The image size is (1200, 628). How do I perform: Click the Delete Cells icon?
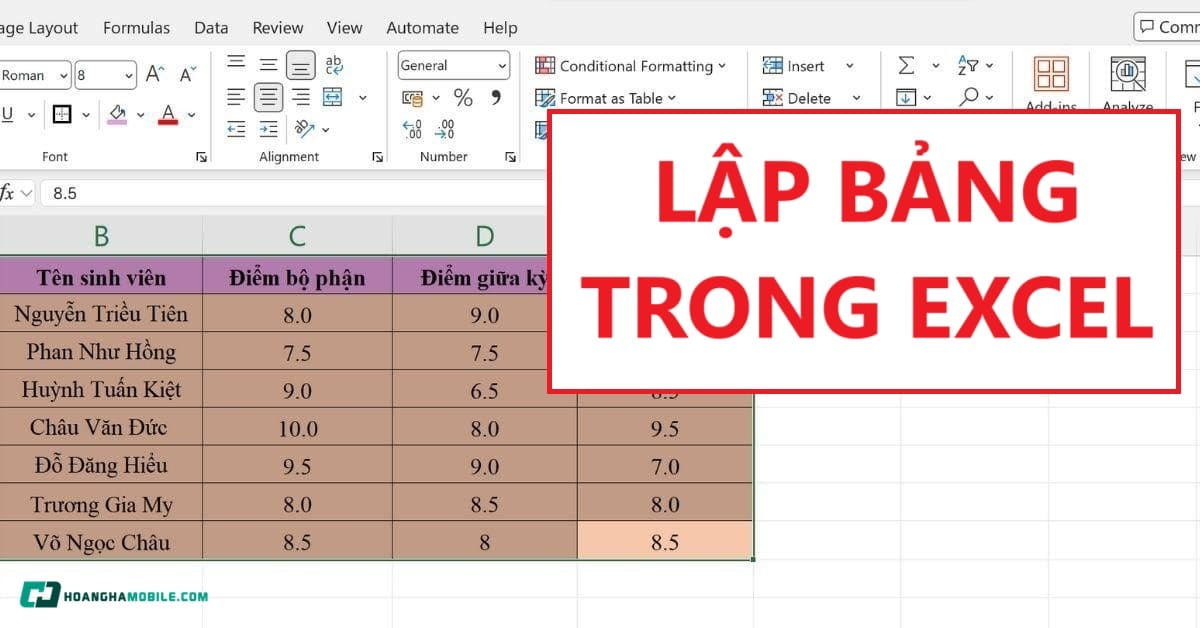[790, 97]
